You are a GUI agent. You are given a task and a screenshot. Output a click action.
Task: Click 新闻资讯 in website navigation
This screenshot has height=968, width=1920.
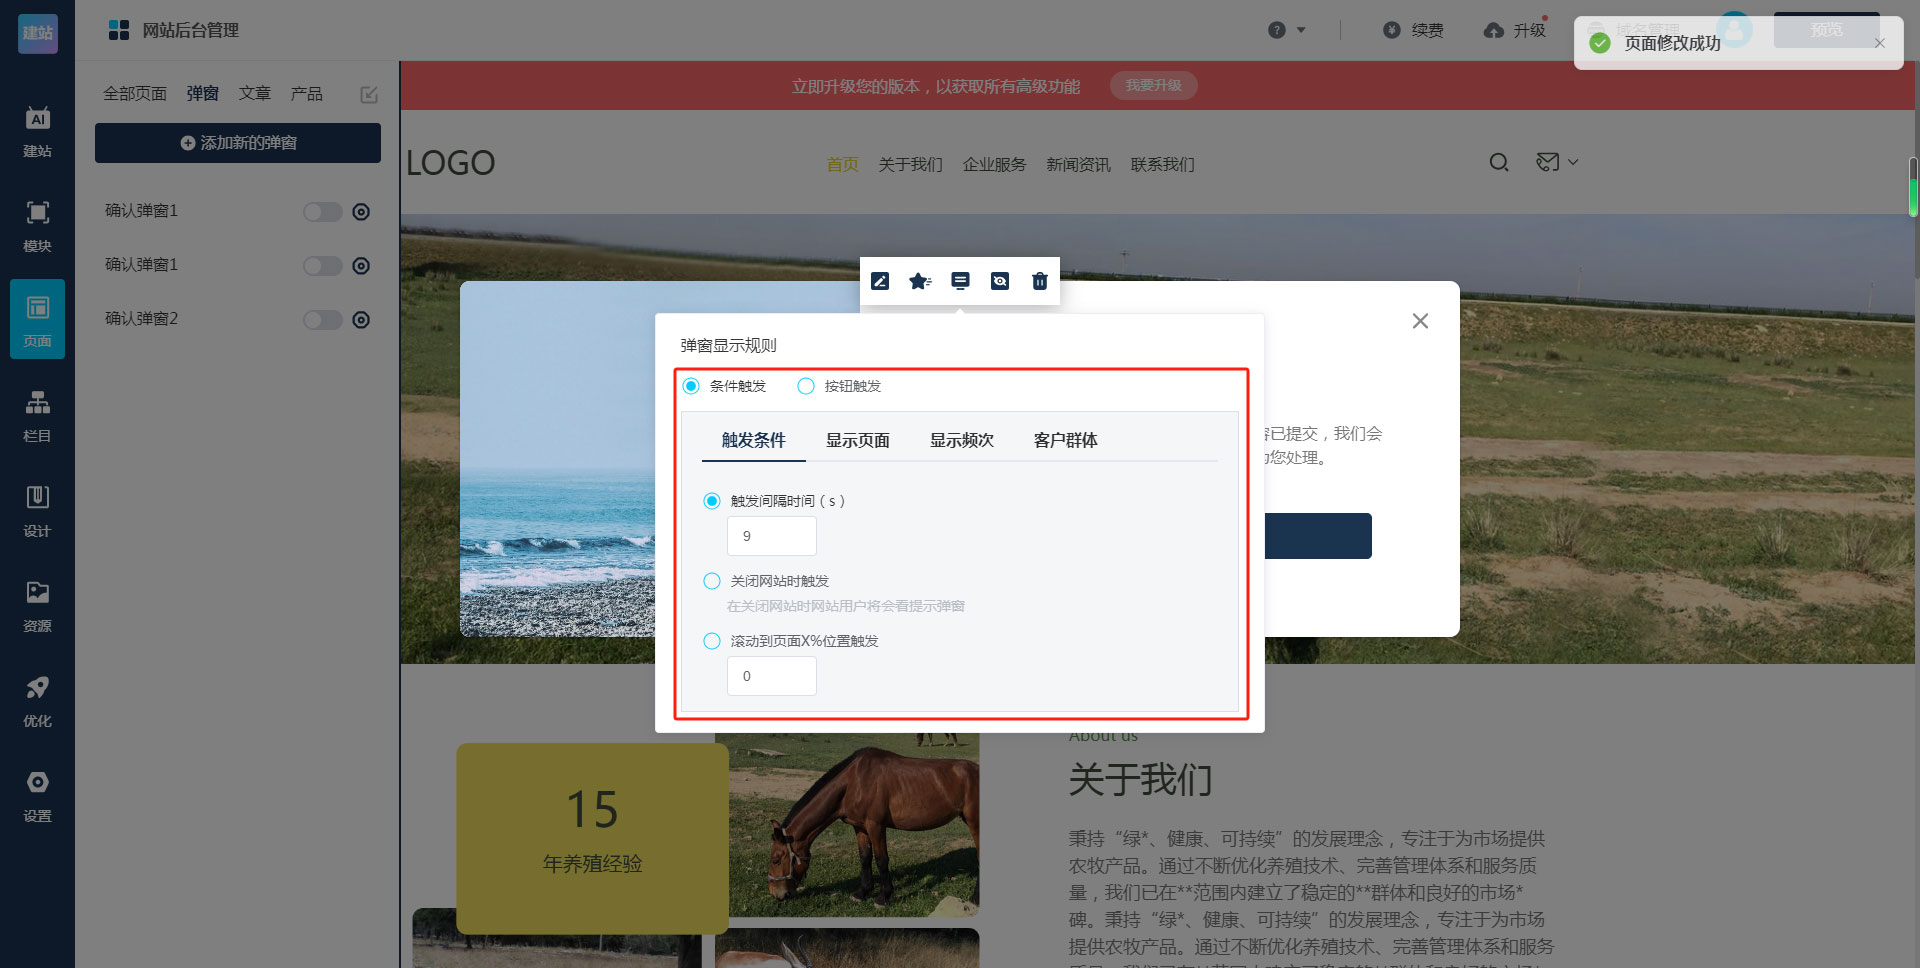click(1078, 164)
